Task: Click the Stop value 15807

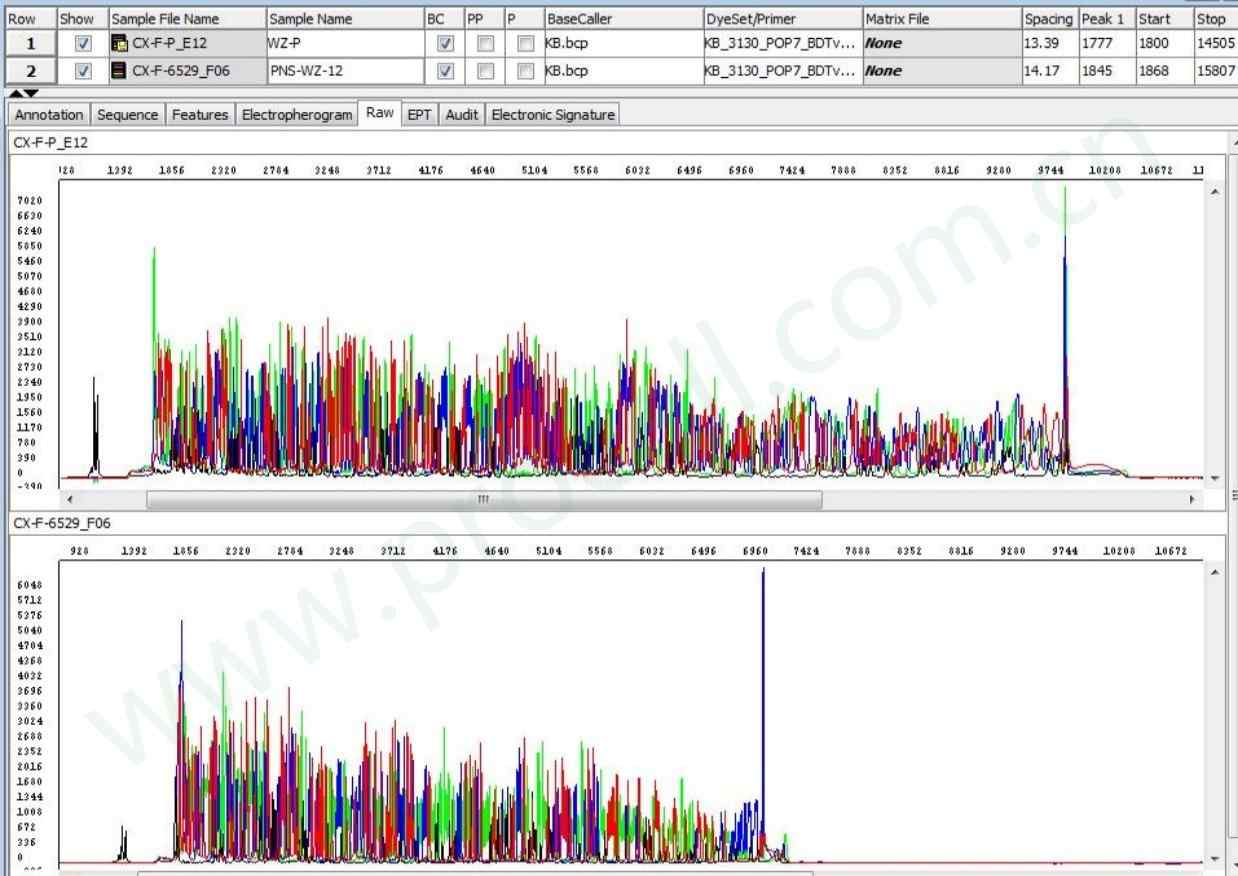Action: click(1215, 71)
